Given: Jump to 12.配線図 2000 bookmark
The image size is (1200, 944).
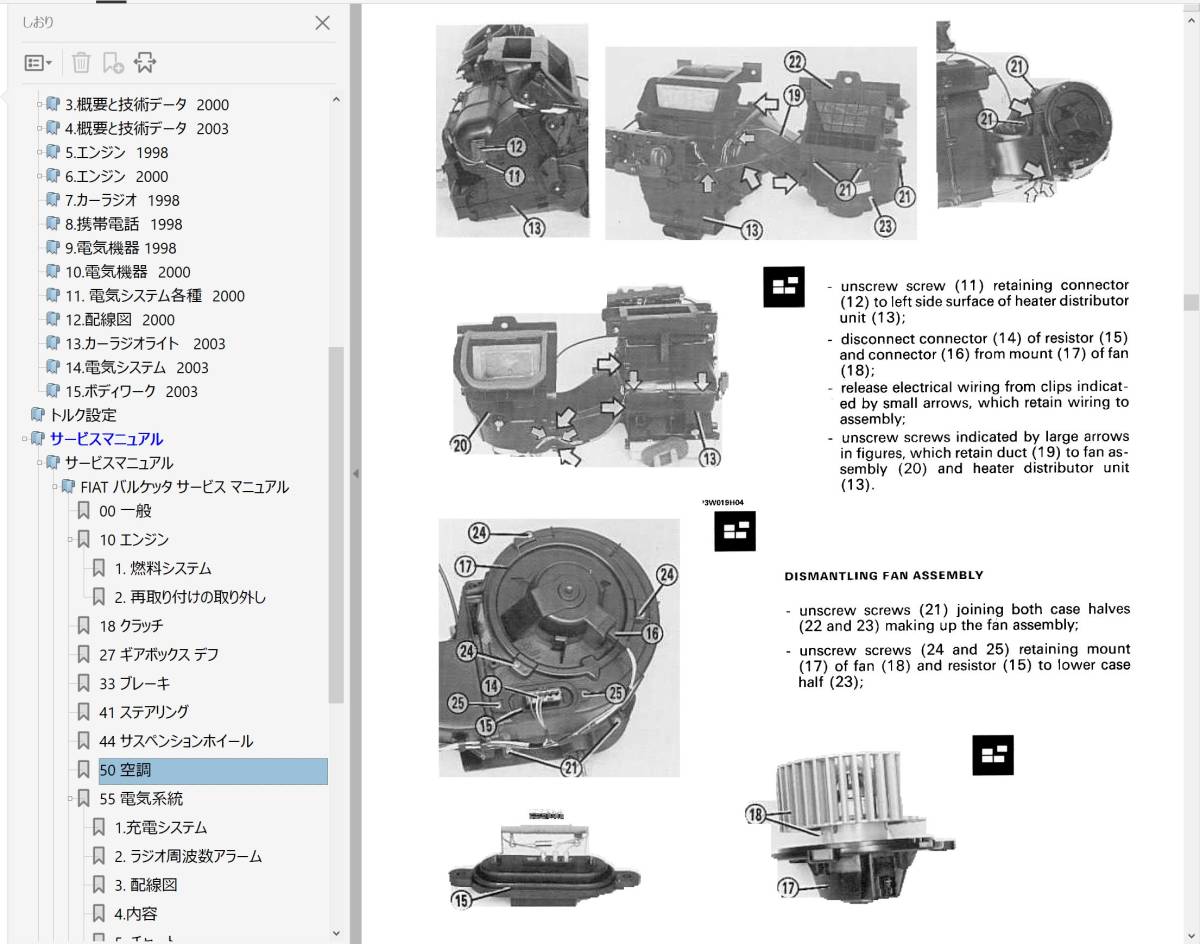Looking at the screenshot, I should tap(120, 320).
